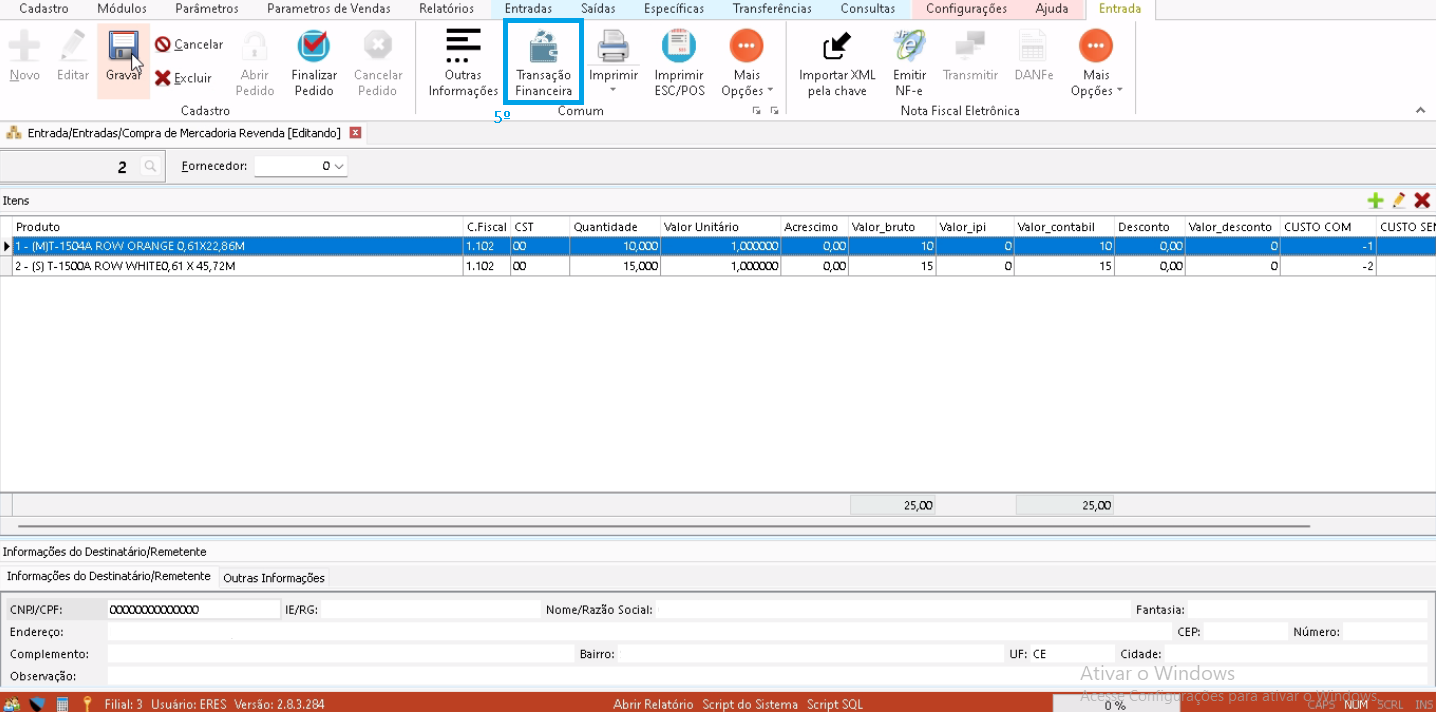Select the T-1504A ROW ORANGE item row
Viewport: 1436px width, 712px height.
click(x=718, y=246)
